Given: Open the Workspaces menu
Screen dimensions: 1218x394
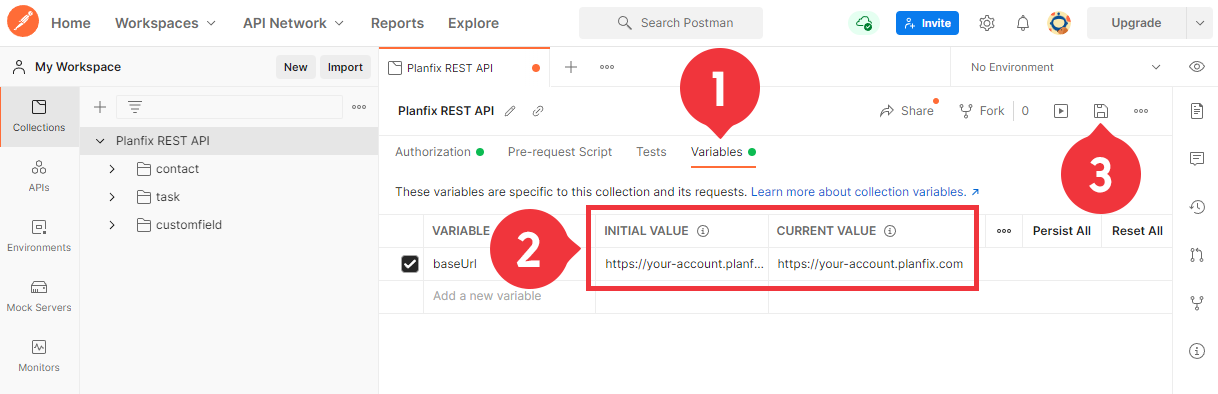Looking at the screenshot, I should pyautogui.click(x=165, y=23).
